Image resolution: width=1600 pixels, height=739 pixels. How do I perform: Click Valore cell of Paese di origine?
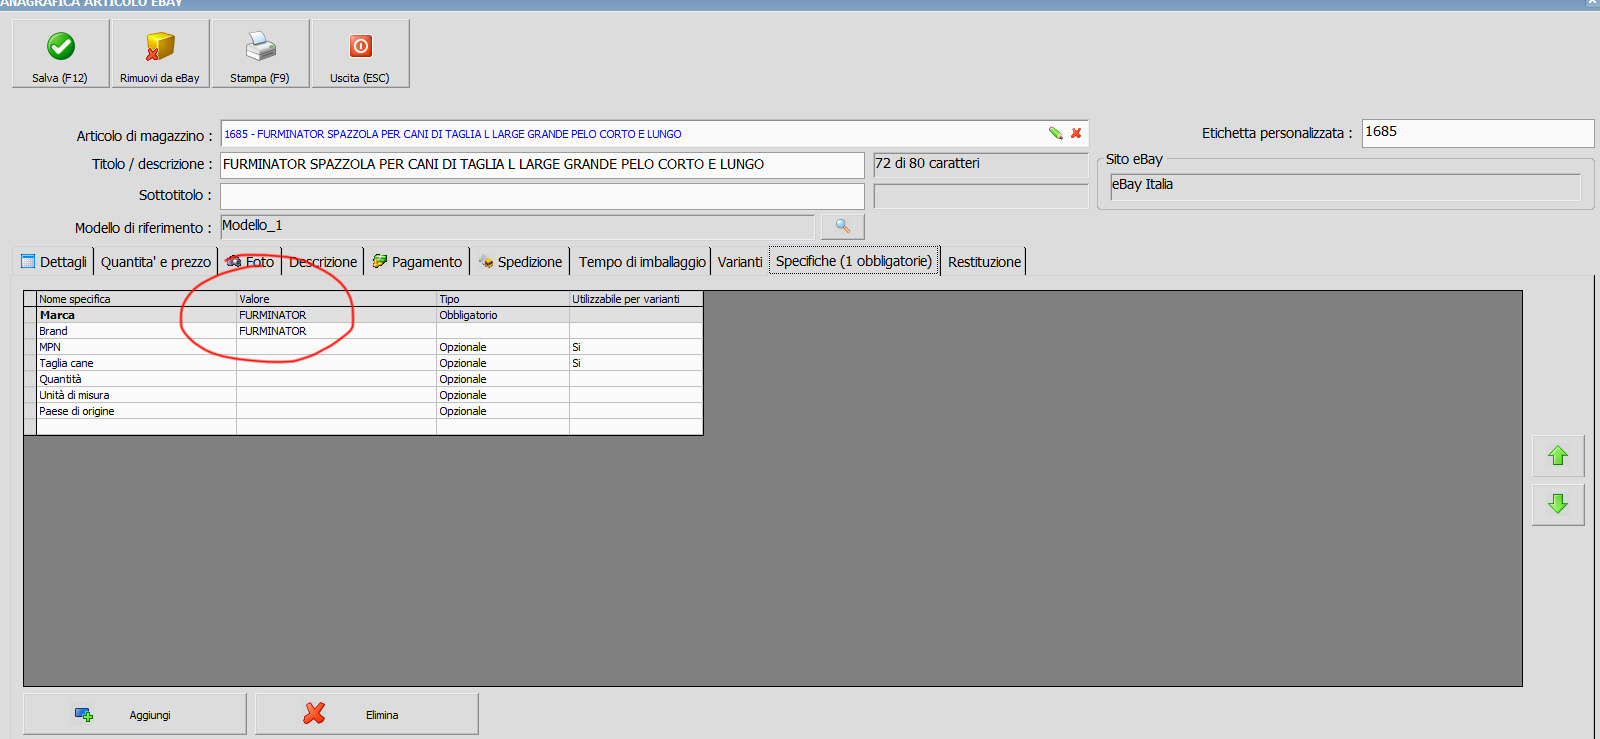[x=336, y=411]
